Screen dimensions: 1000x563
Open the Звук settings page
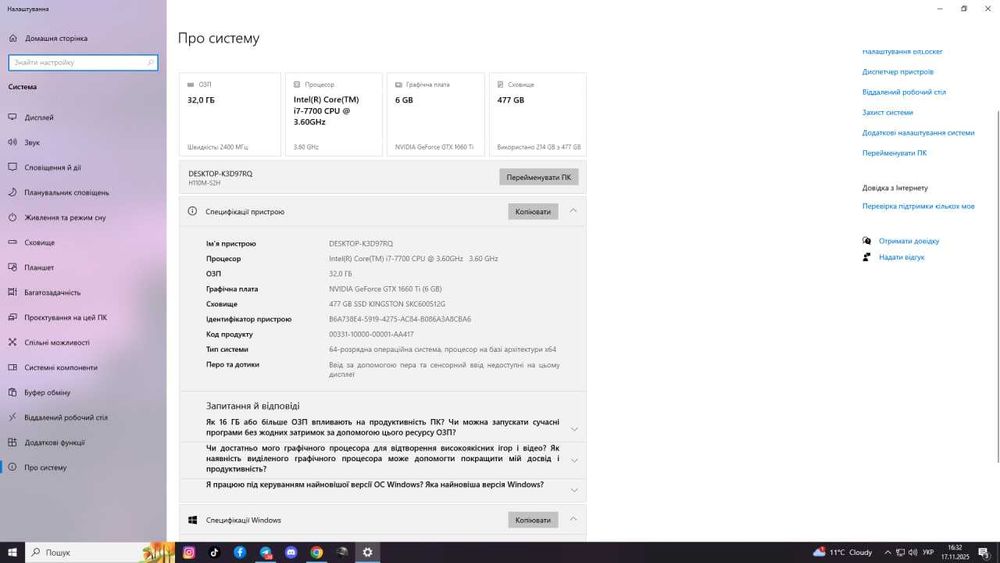[x=83, y=142]
